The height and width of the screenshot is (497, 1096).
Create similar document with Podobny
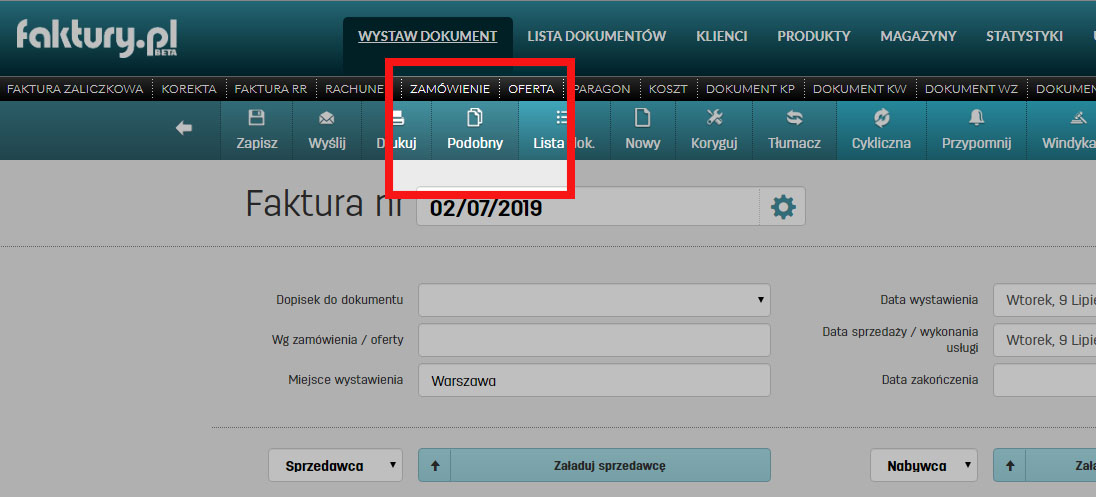pyautogui.click(x=475, y=130)
